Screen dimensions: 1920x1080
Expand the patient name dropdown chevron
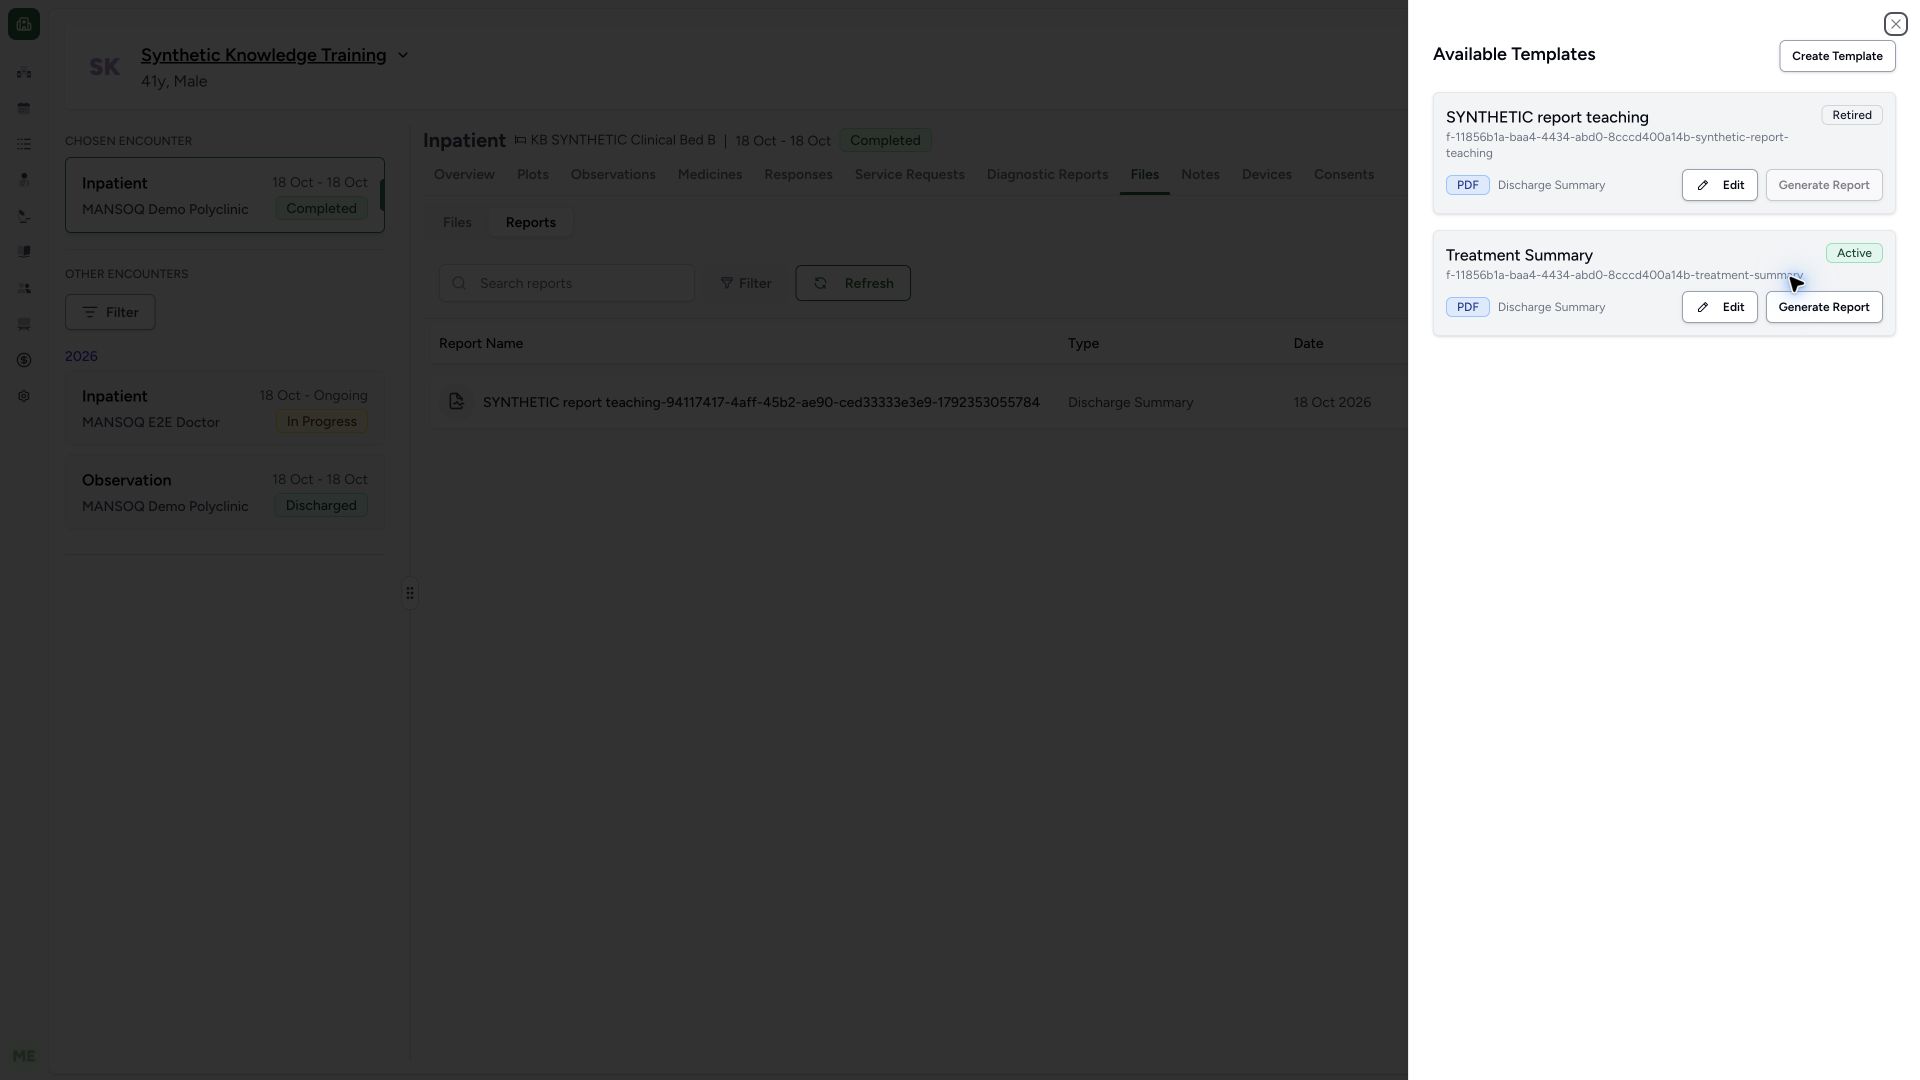pyautogui.click(x=403, y=55)
